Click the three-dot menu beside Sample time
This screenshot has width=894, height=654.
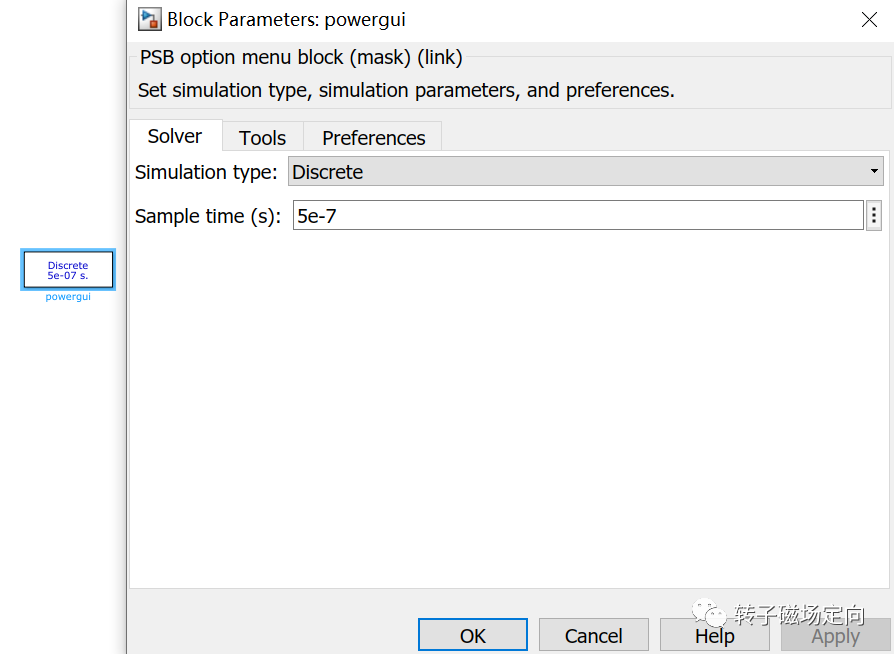point(873,216)
